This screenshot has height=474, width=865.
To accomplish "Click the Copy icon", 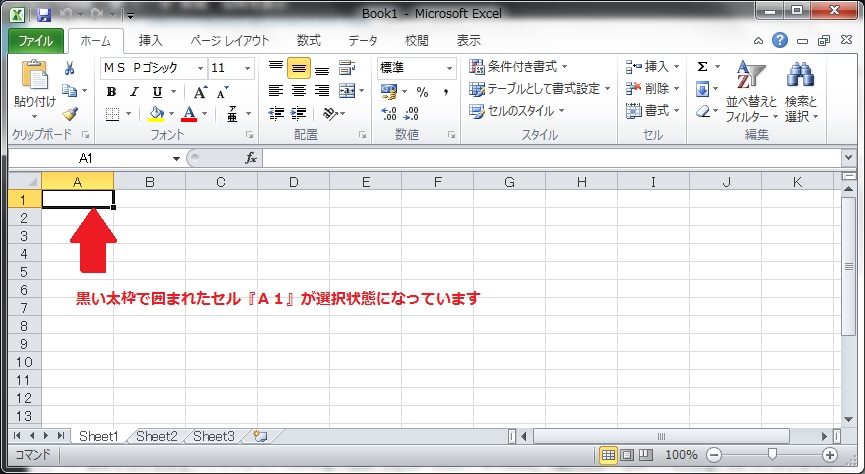I will (x=70, y=90).
